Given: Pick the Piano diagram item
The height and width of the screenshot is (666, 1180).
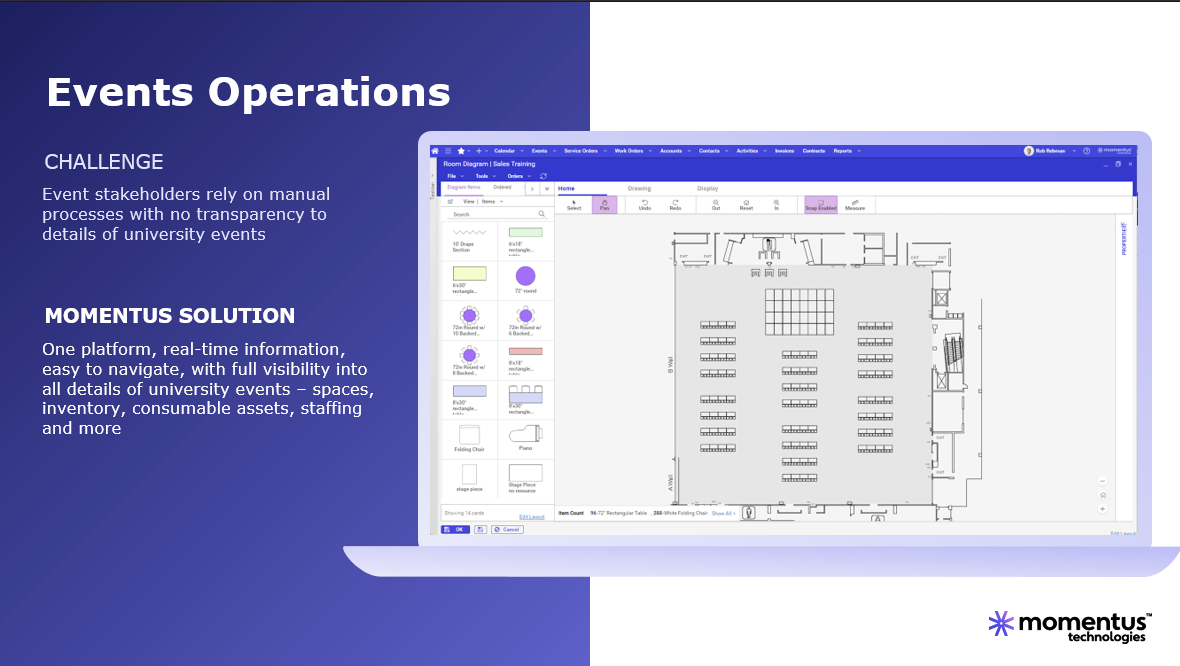Looking at the screenshot, I should pos(525,438).
